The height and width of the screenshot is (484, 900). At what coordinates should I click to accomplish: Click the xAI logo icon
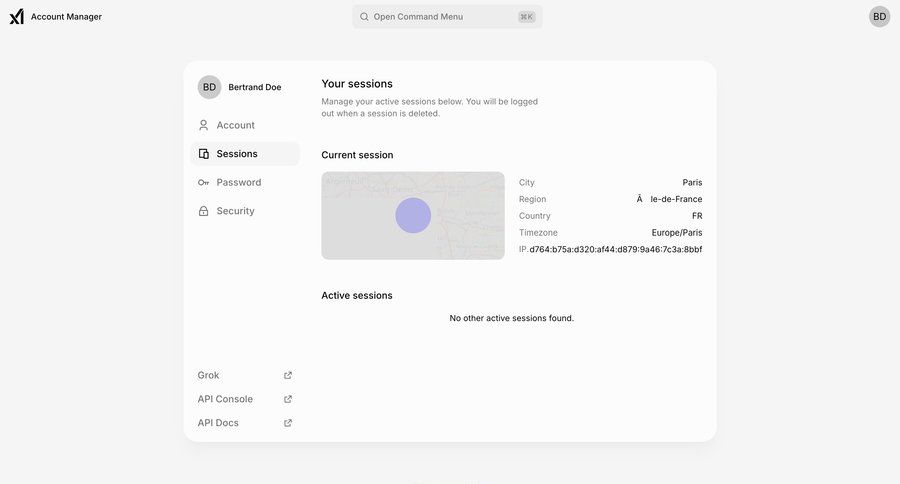point(17,17)
